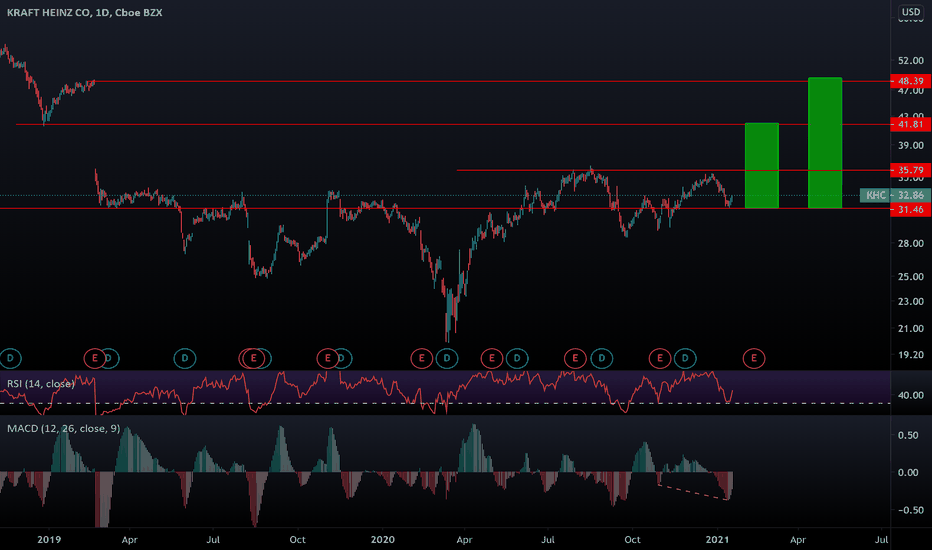
Task: Open the earnings E marker from February 2019
Action: tap(95, 358)
